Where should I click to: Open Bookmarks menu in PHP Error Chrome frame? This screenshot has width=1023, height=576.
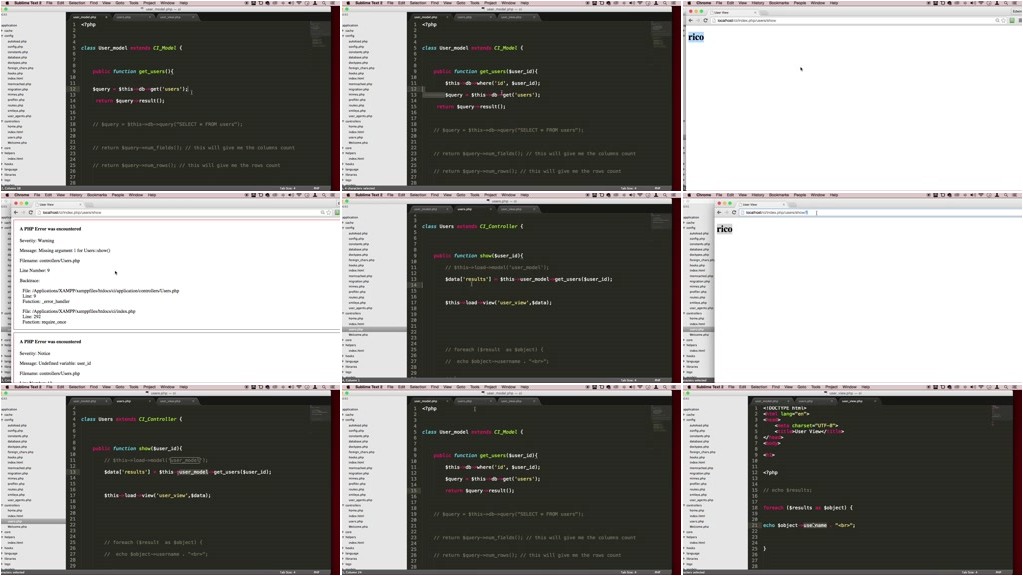pyautogui.click(x=97, y=194)
